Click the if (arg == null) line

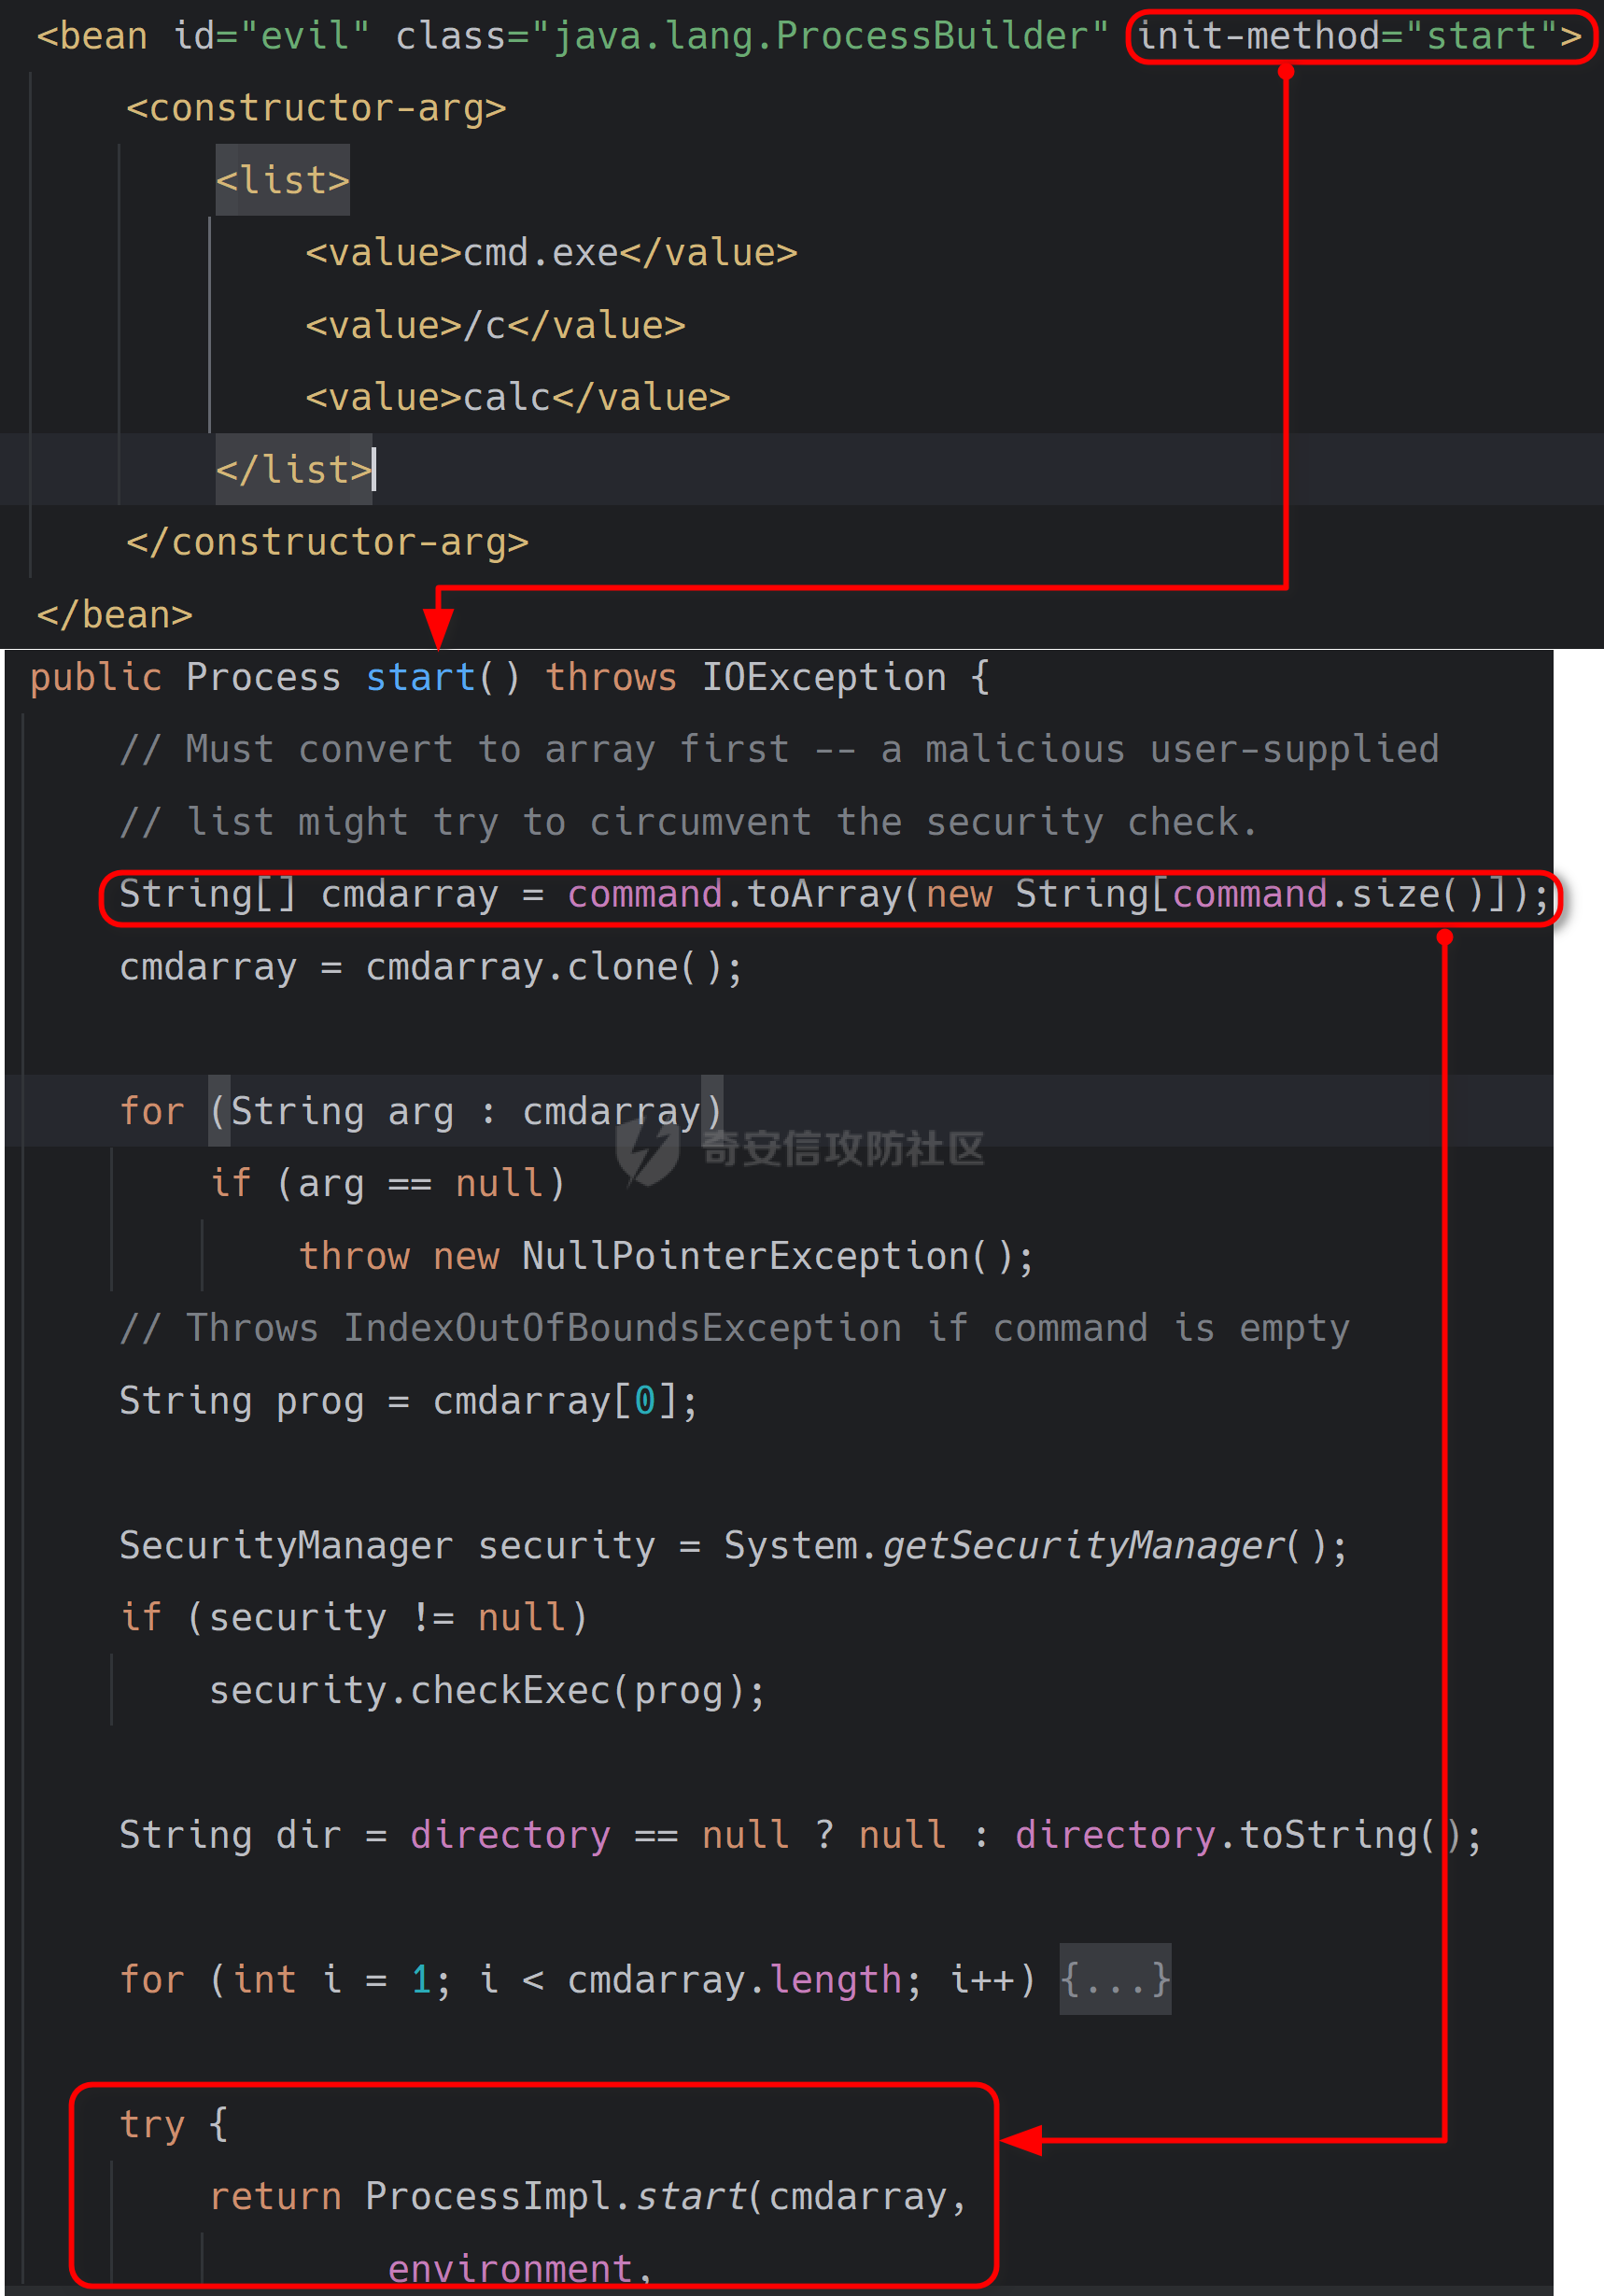388,1183
